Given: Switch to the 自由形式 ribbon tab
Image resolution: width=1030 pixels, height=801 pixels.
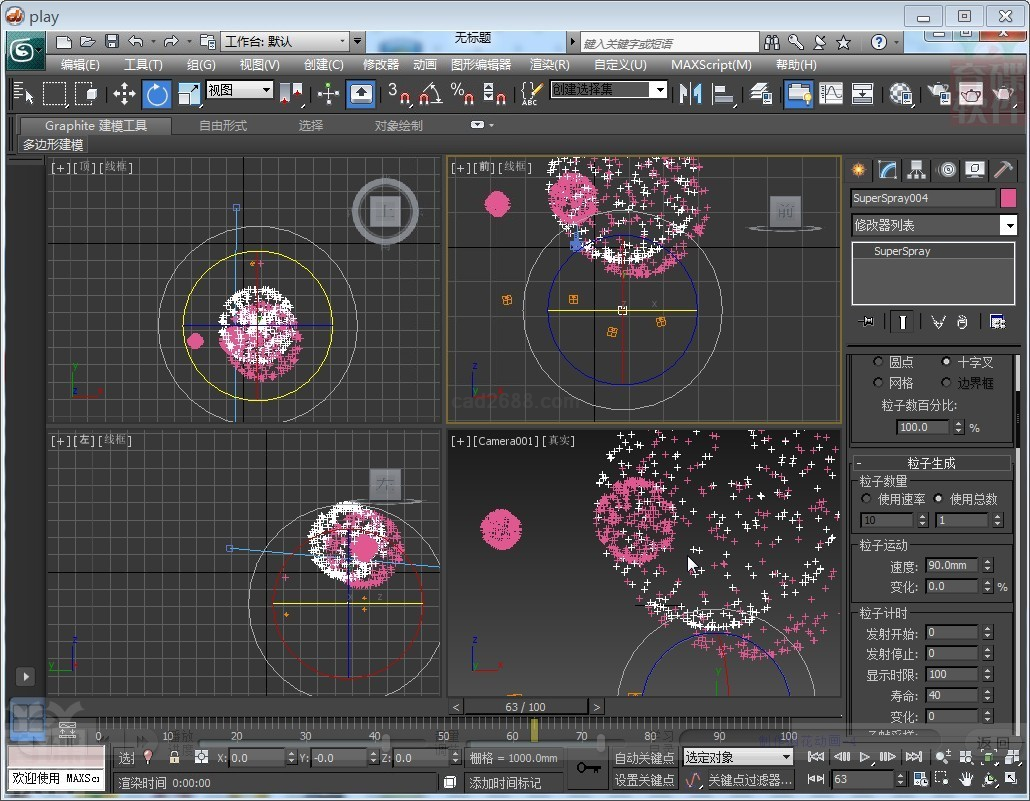Looking at the screenshot, I should (223, 126).
